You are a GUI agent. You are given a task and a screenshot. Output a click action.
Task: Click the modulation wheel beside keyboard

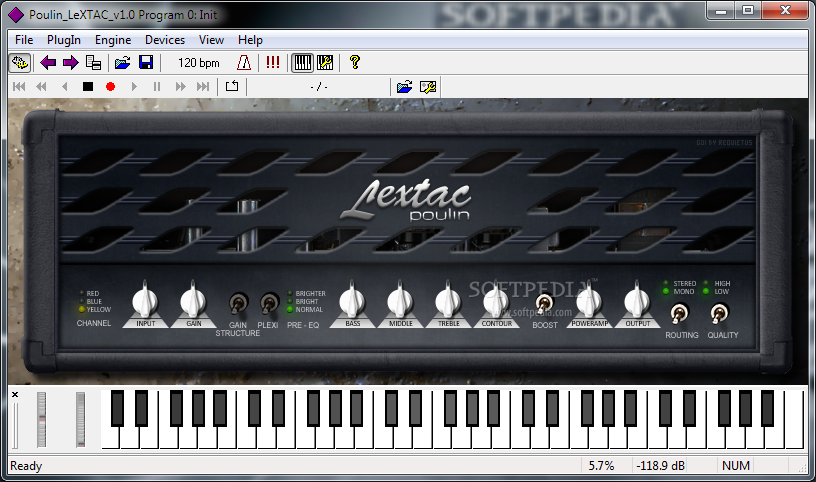[80, 420]
